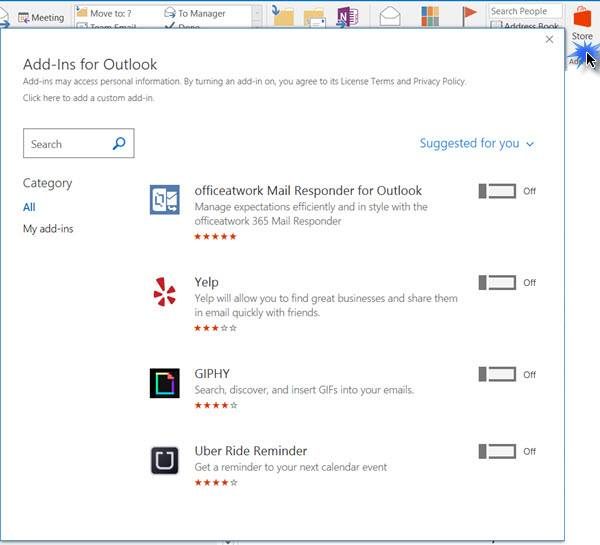Open the Uber Ride Reminder title link

tap(251, 451)
